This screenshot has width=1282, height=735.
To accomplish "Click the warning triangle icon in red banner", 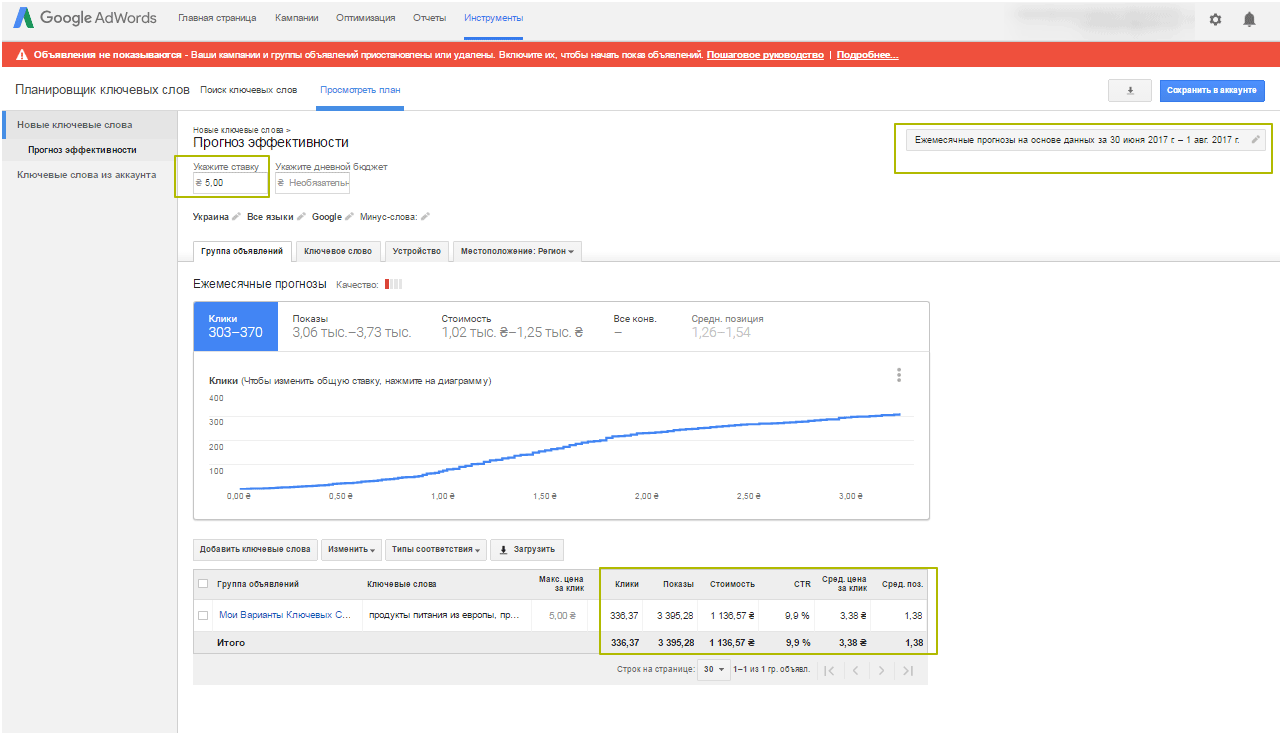I will coord(21,55).
